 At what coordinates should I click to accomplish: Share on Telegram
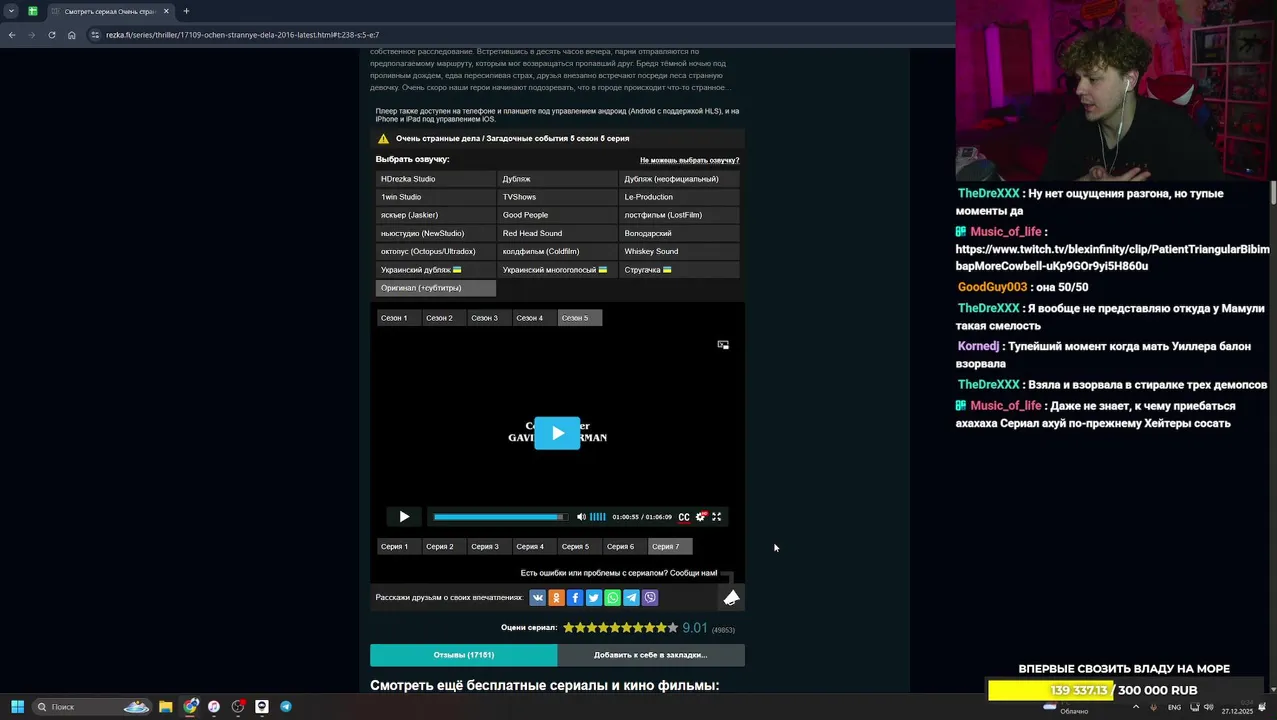click(631, 598)
